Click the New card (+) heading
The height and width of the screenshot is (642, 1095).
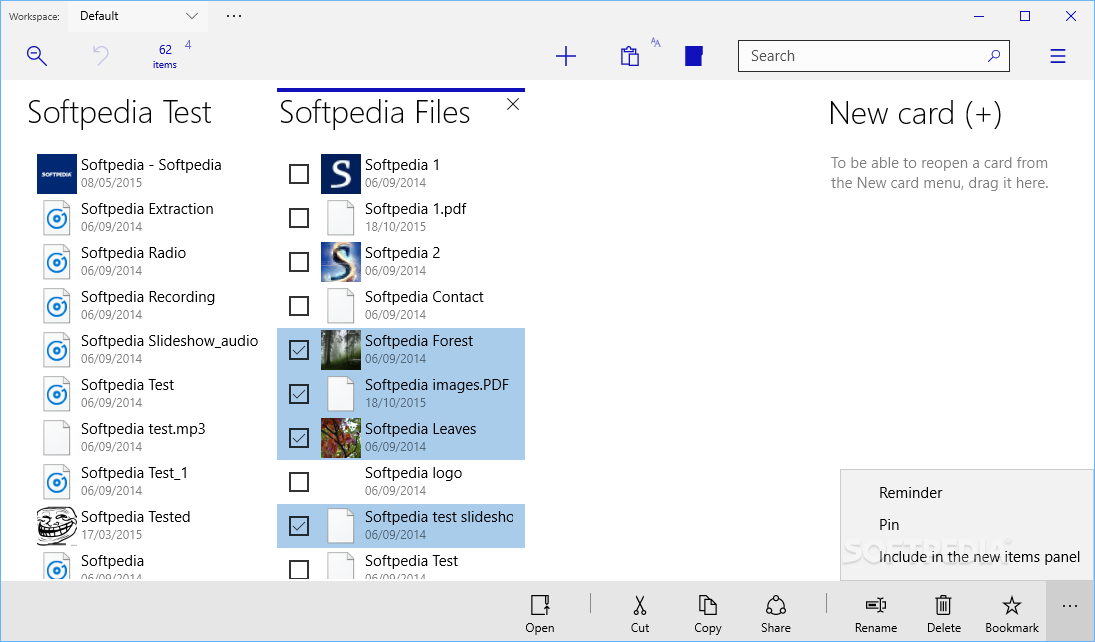[915, 113]
